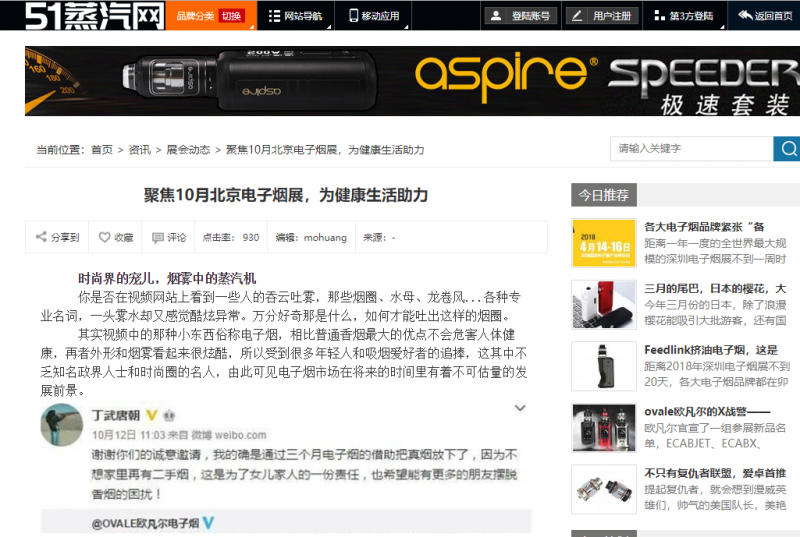This screenshot has height=537, width=800.
Task: Click the keyword search input field
Action: (692, 149)
